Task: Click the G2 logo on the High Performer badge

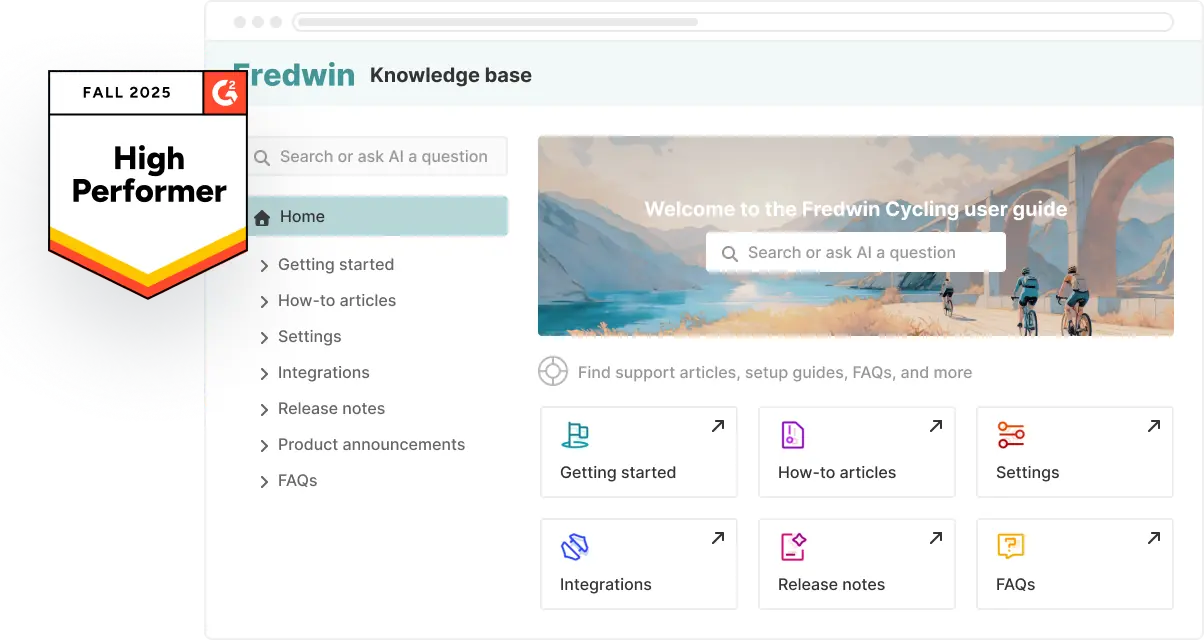Action: click(224, 91)
